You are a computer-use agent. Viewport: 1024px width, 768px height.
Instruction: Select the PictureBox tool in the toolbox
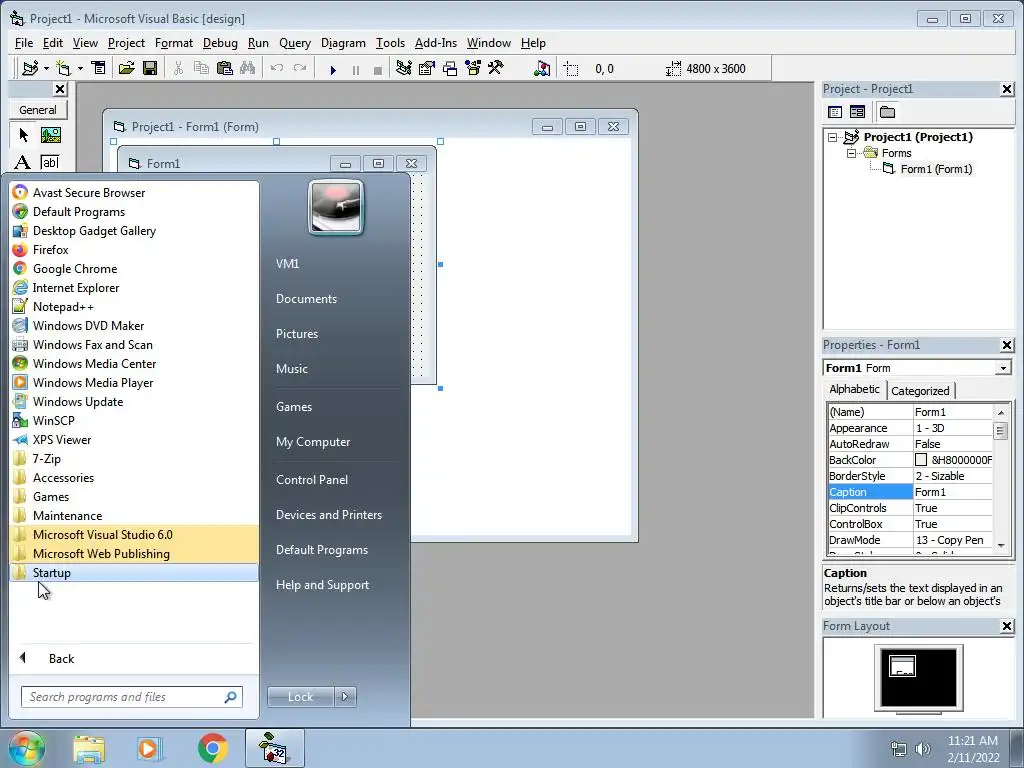[50, 135]
